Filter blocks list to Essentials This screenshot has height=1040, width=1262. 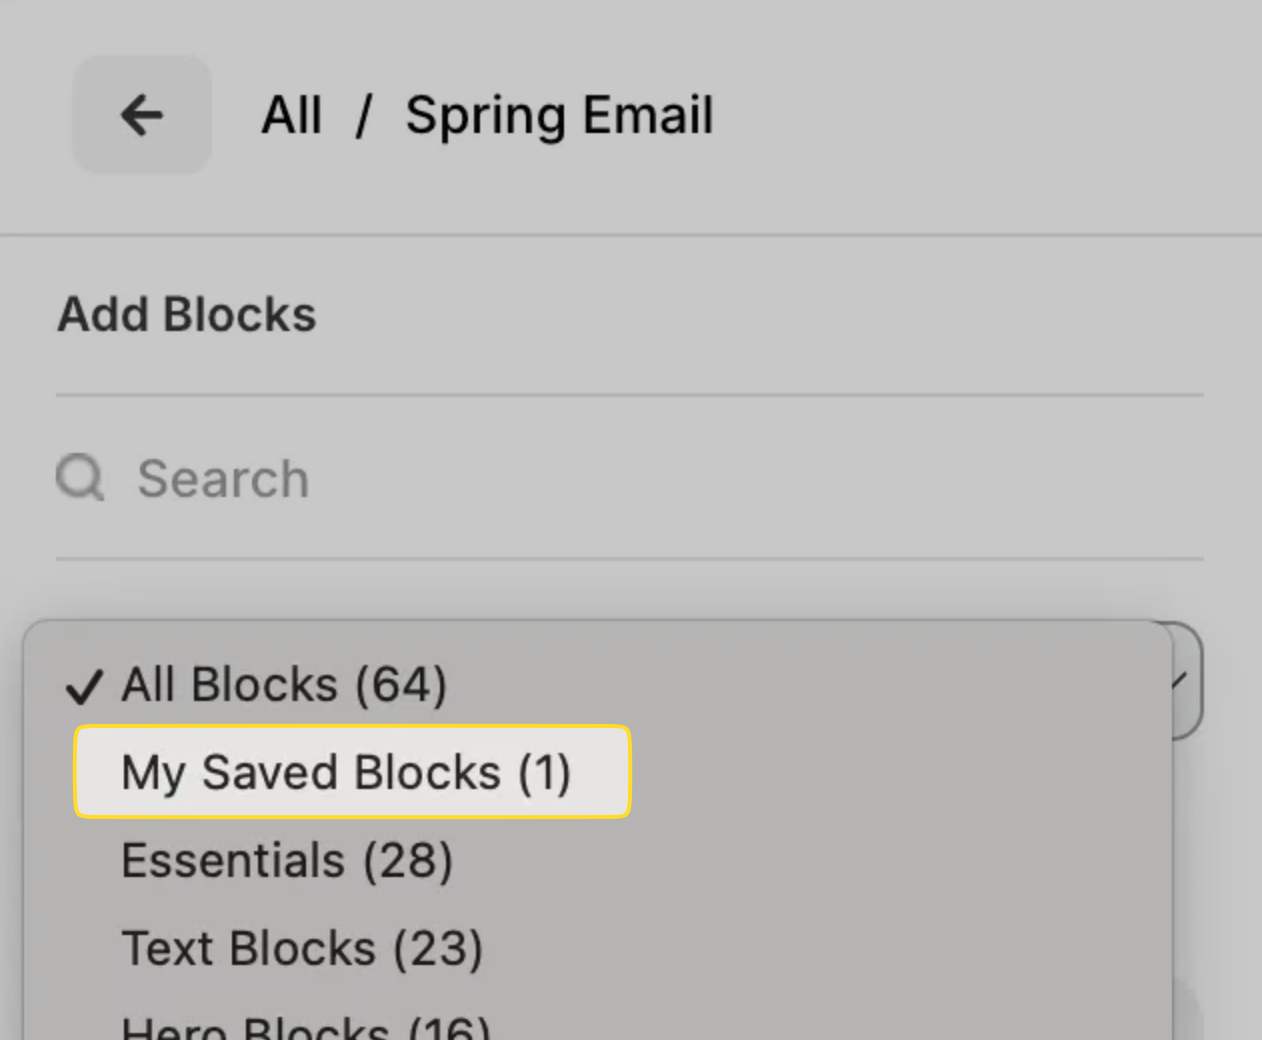(287, 861)
